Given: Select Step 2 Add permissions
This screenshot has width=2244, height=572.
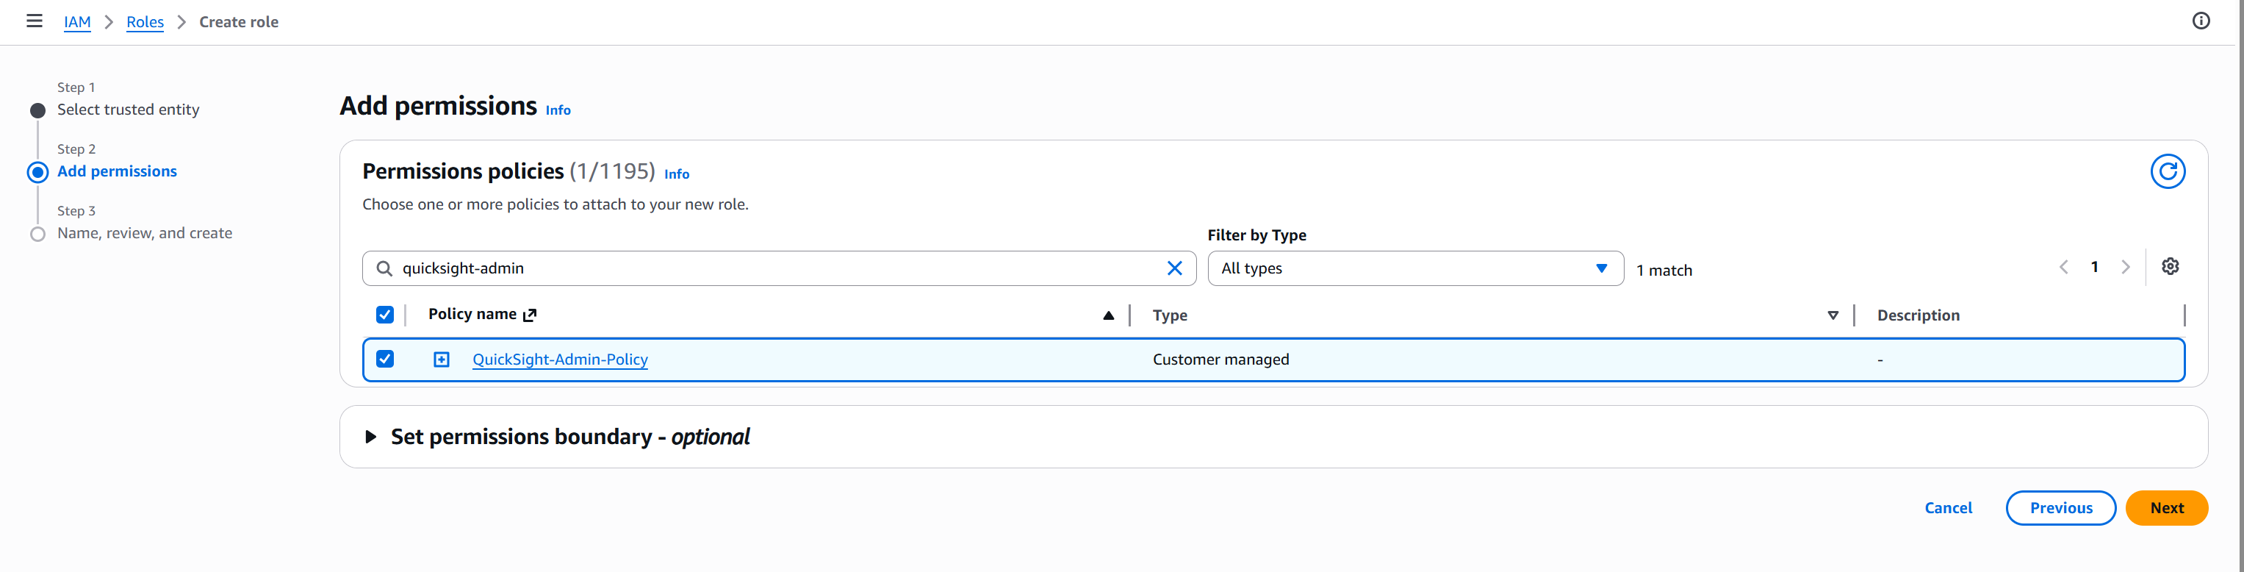Looking at the screenshot, I should 117,171.
